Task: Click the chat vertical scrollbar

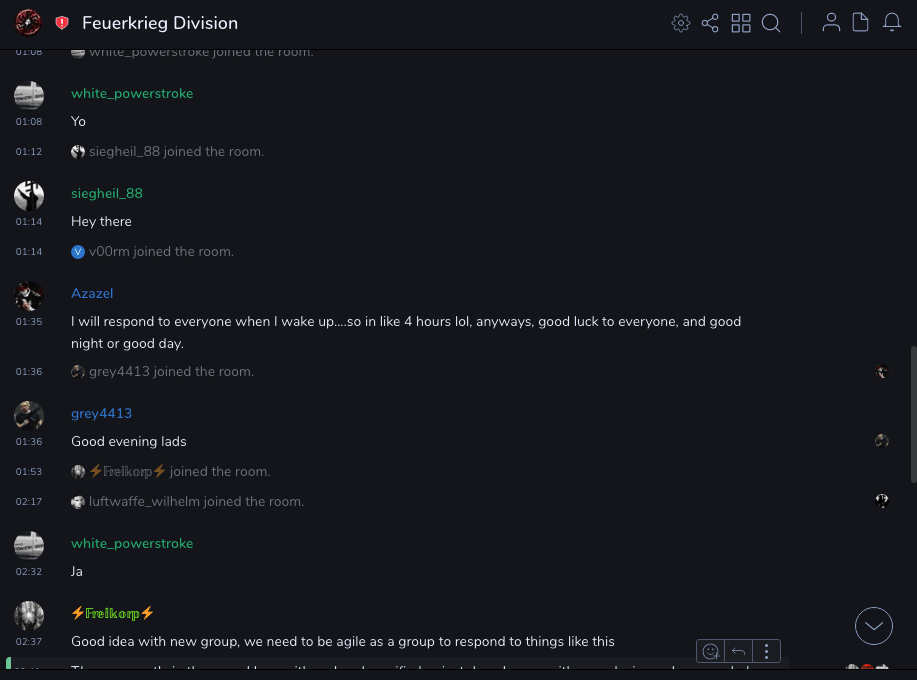Action: (x=912, y=410)
